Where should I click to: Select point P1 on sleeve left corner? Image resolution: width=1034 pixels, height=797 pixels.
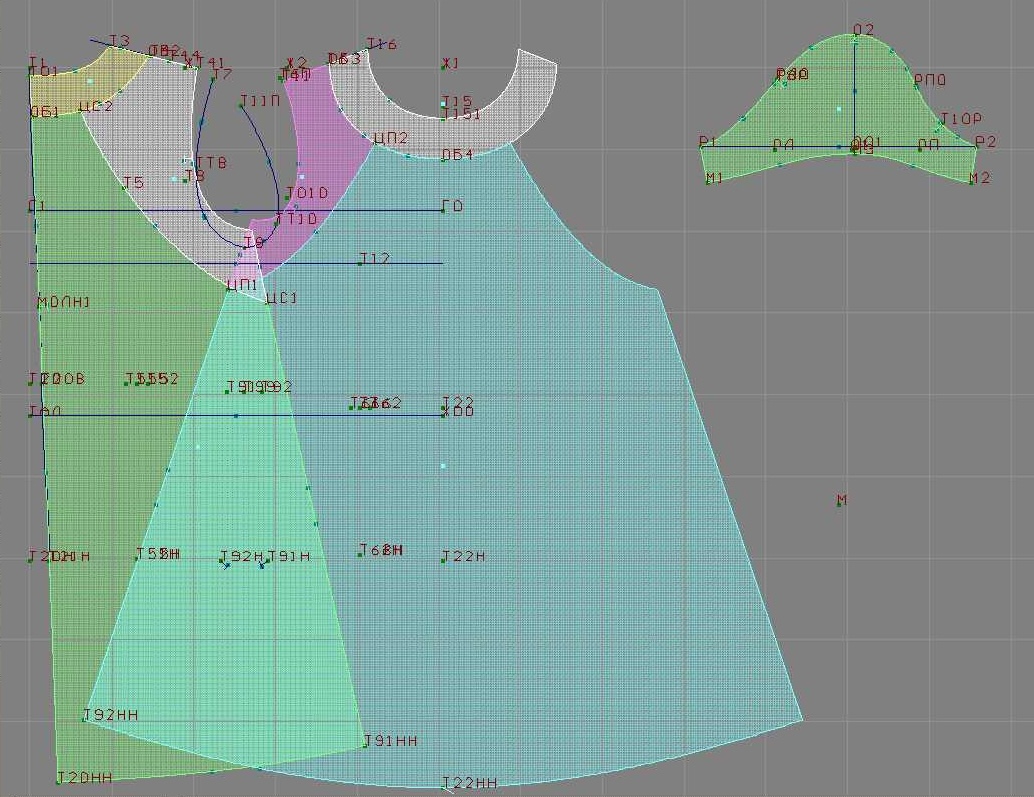(x=704, y=146)
